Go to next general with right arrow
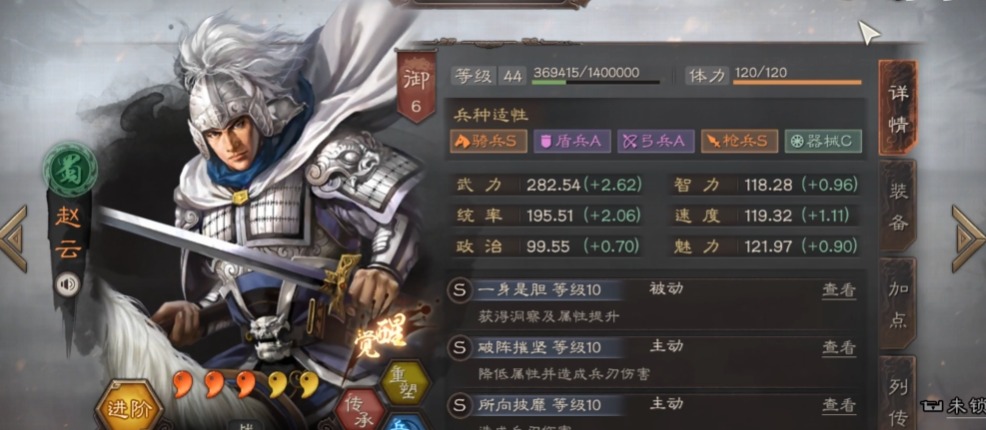 click(968, 238)
